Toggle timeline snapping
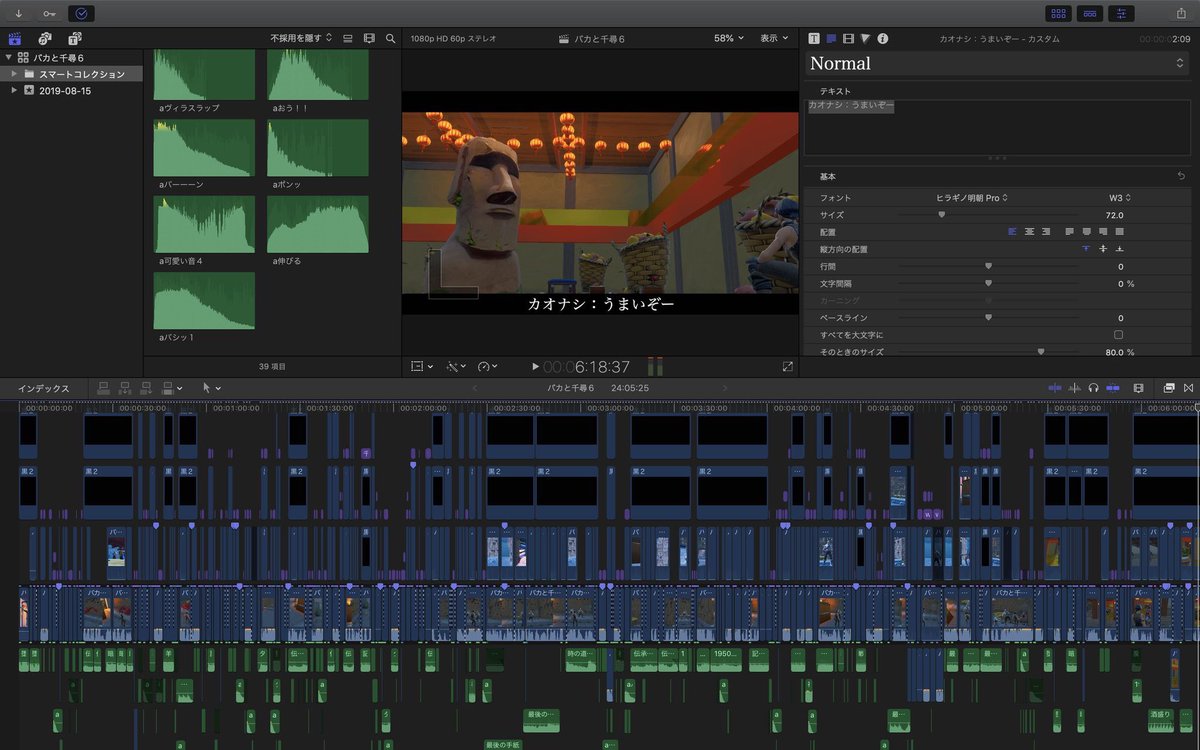 (1113, 388)
